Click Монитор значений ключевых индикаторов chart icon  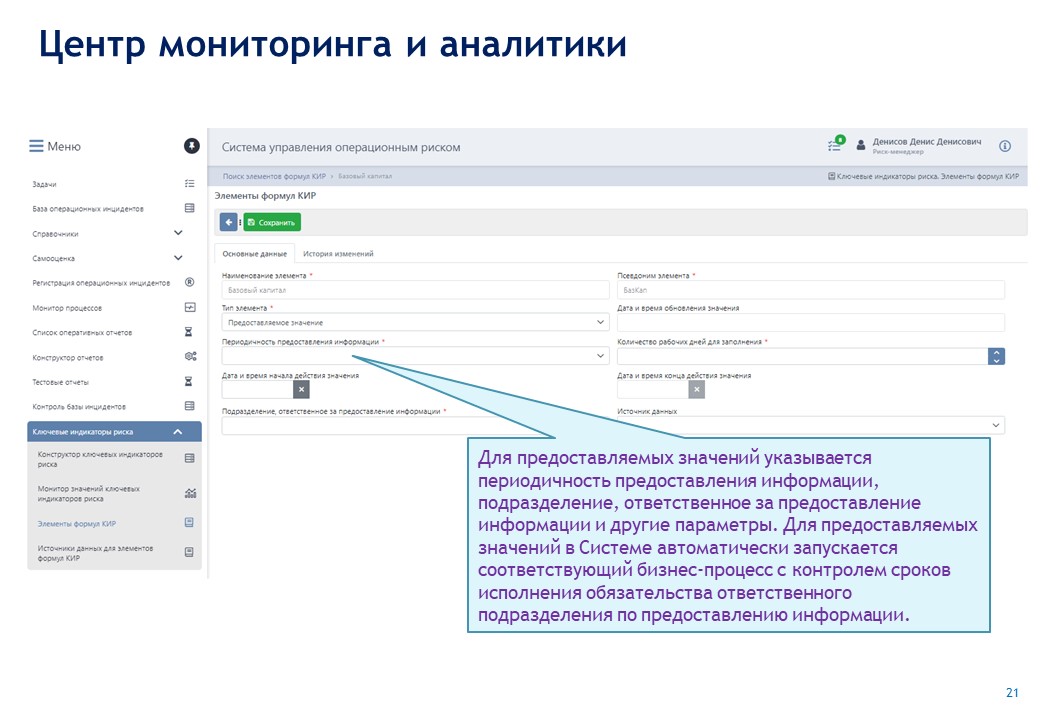click(190, 493)
